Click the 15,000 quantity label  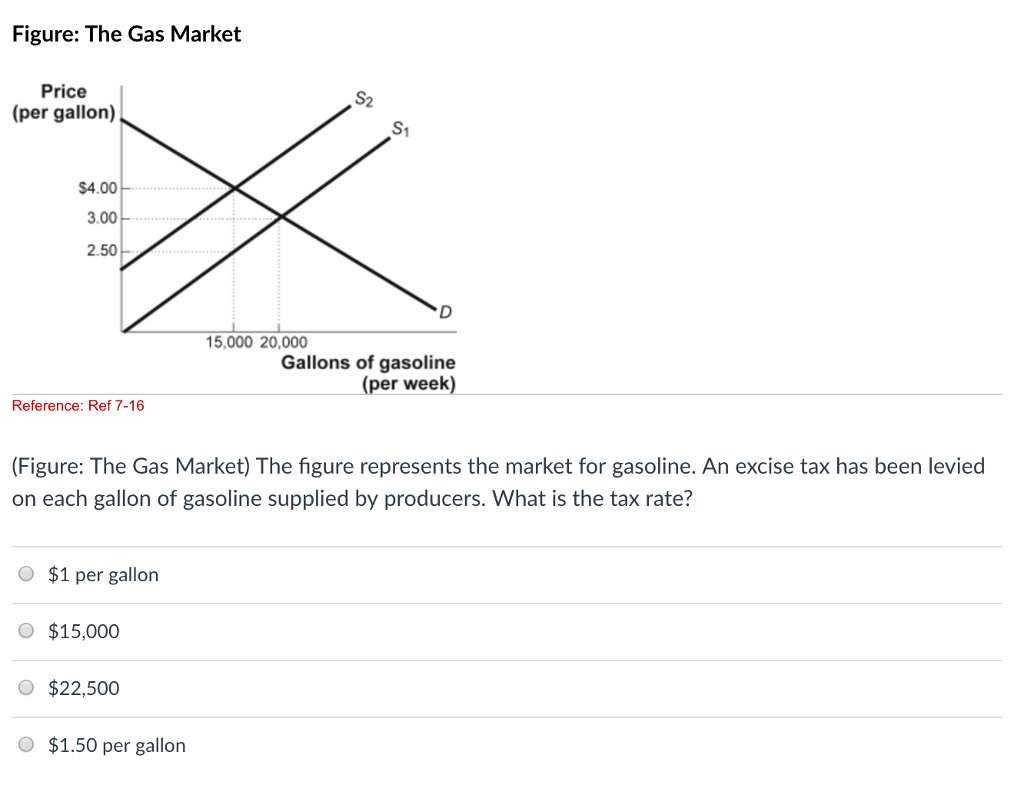(x=231, y=341)
